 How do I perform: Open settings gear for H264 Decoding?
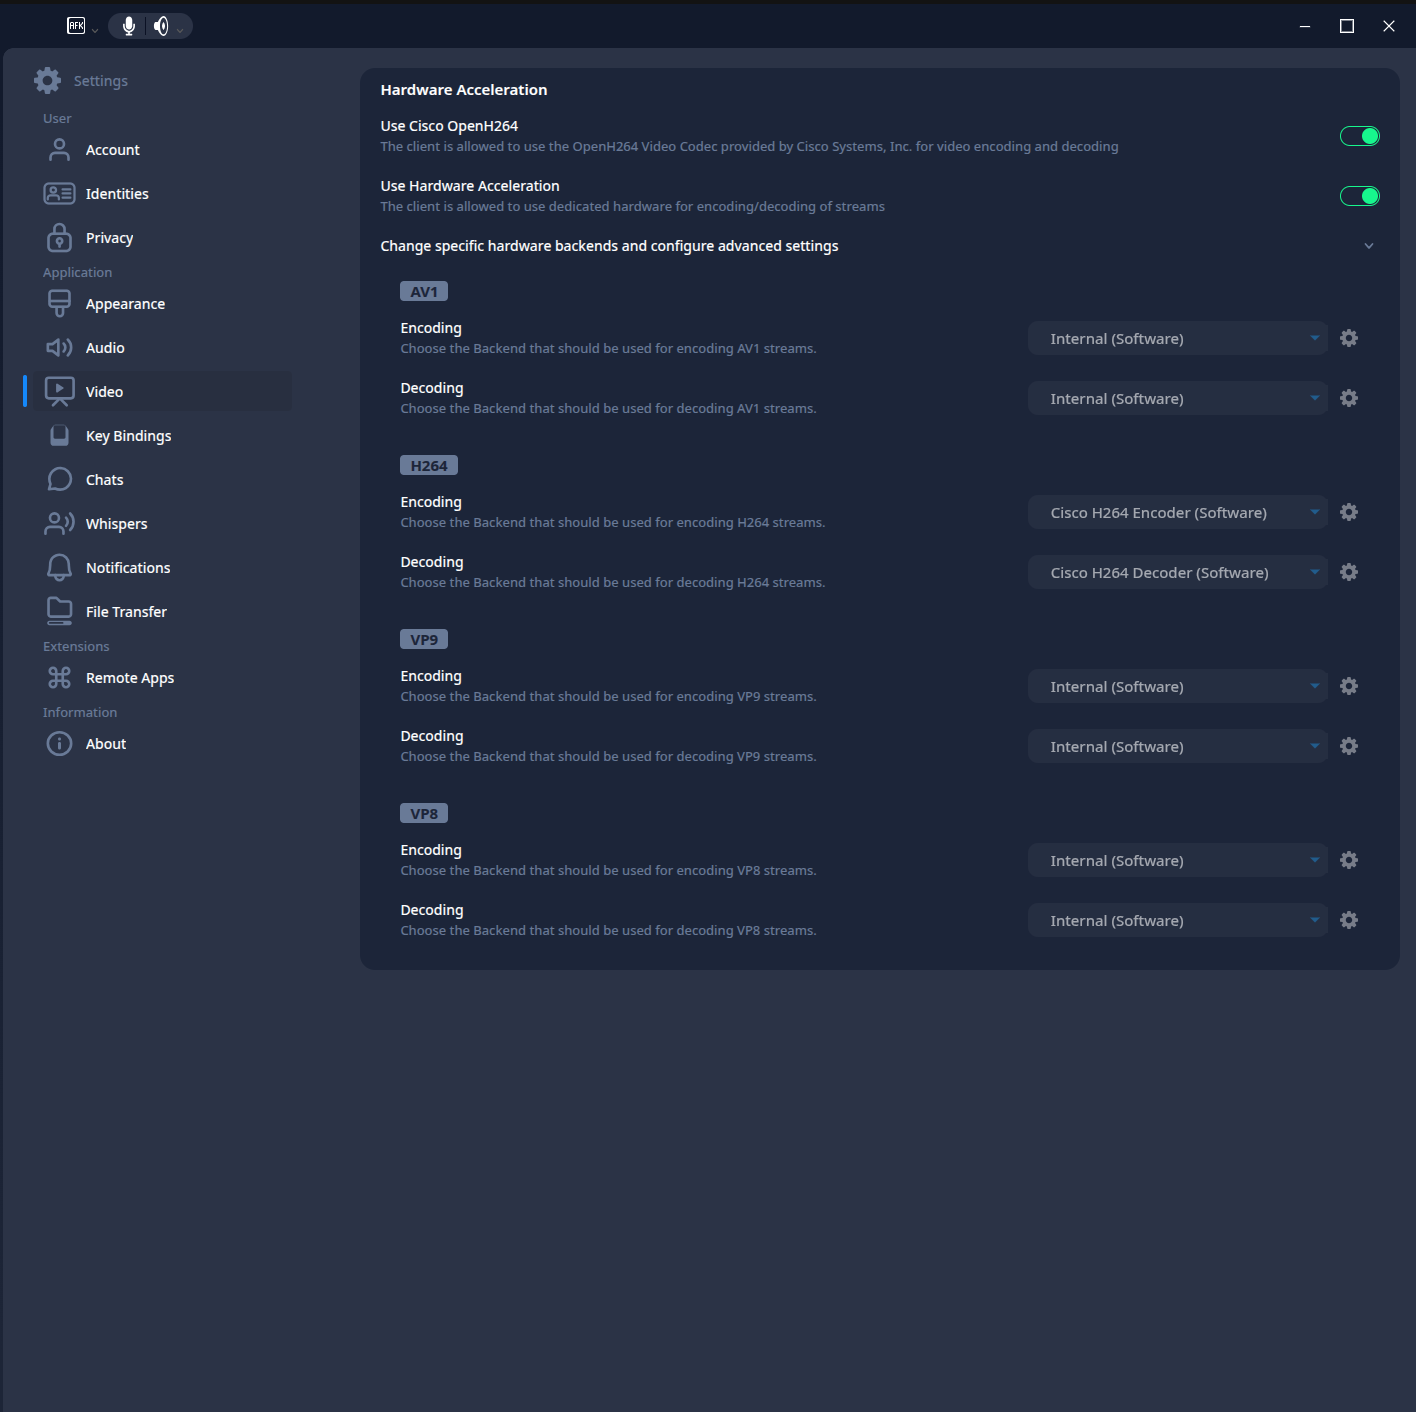[1349, 572]
